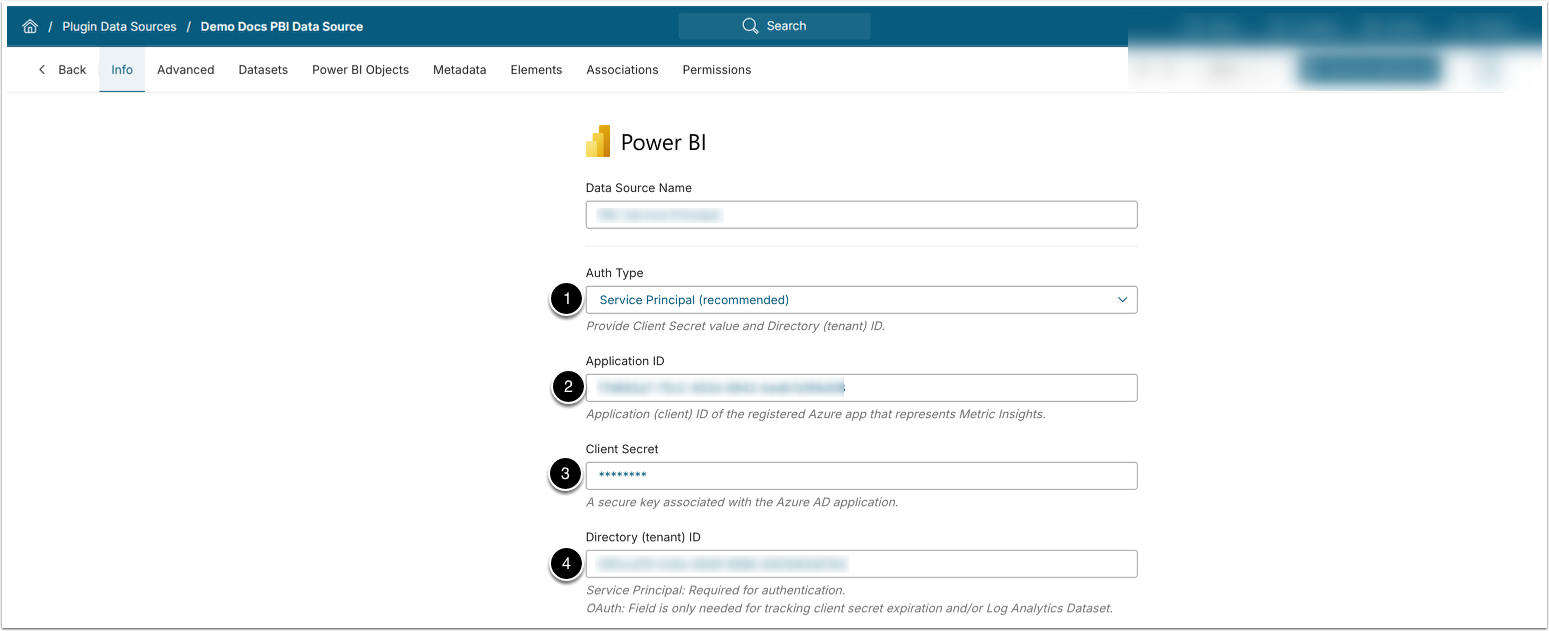Click the Auth Type dropdown arrow

point(1122,300)
